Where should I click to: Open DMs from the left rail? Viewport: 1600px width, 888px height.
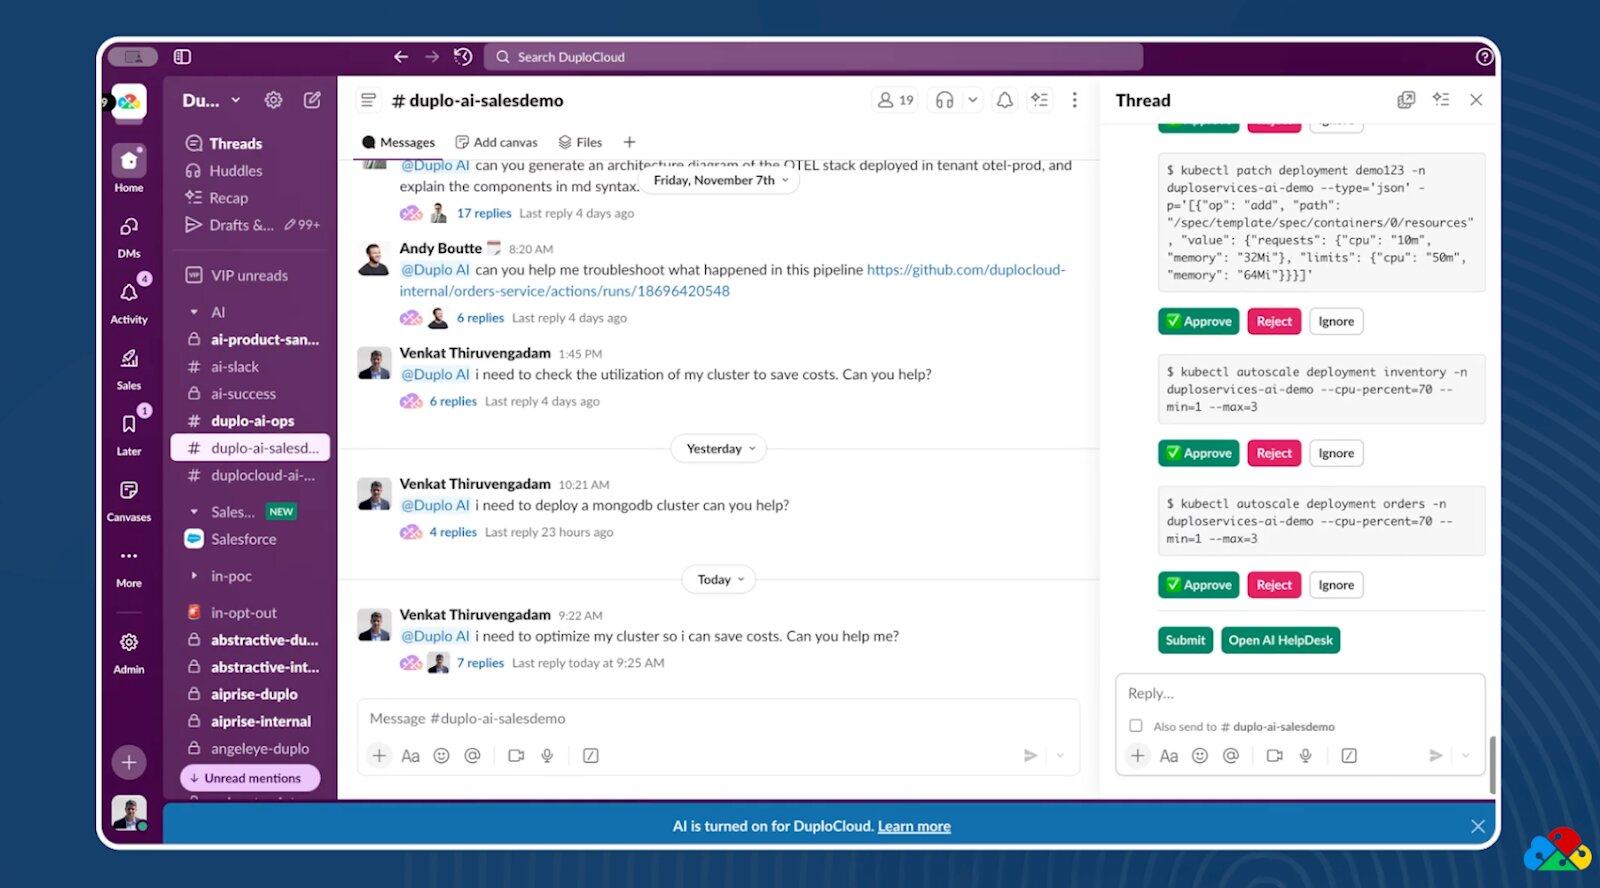coord(129,236)
